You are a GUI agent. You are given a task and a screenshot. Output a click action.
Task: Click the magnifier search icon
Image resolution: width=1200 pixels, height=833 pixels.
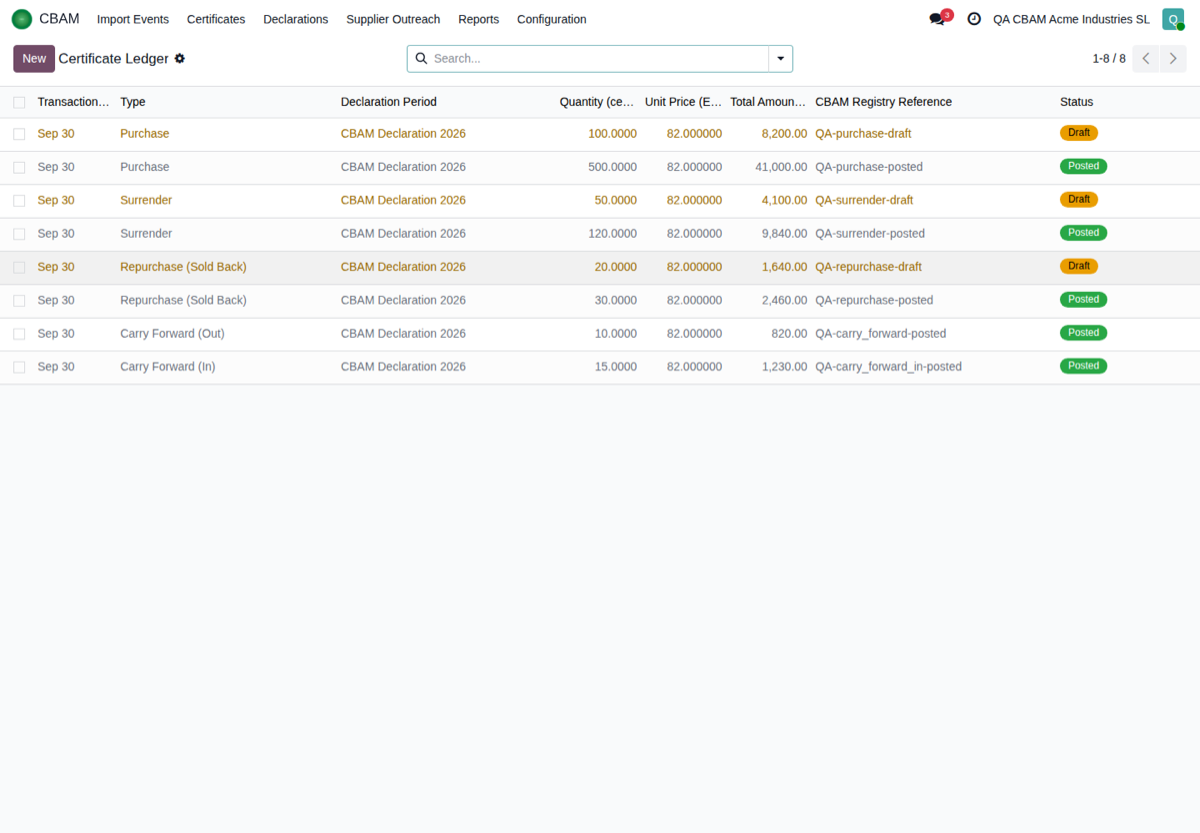(x=421, y=59)
